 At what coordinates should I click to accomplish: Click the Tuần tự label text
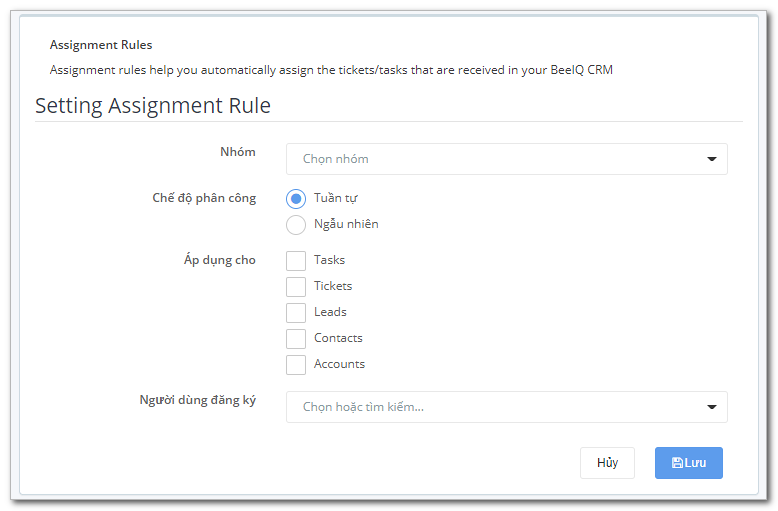tap(336, 198)
